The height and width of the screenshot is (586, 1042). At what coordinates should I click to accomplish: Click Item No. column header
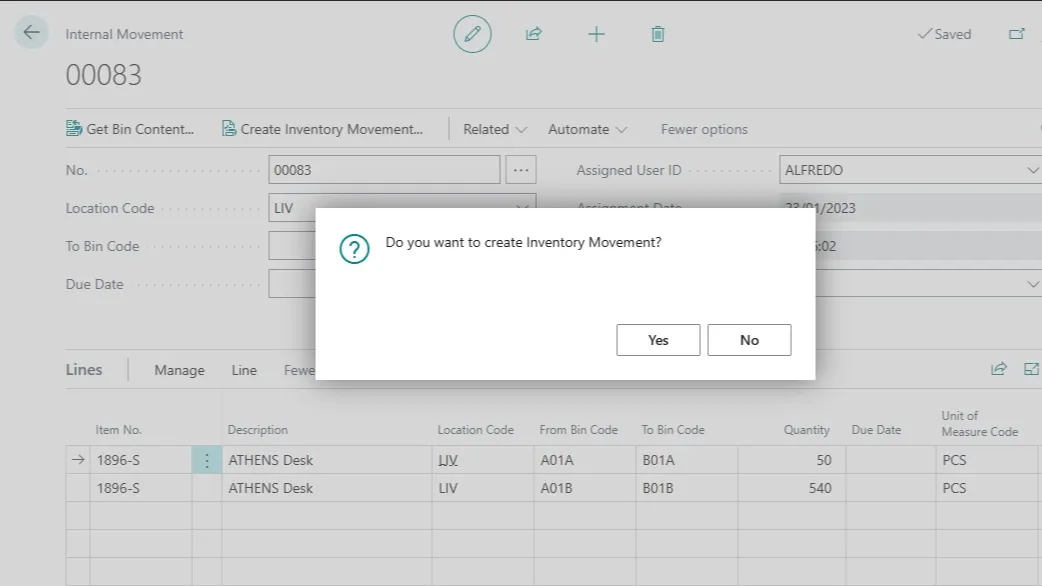pyautogui.click(x=118, y=430)
